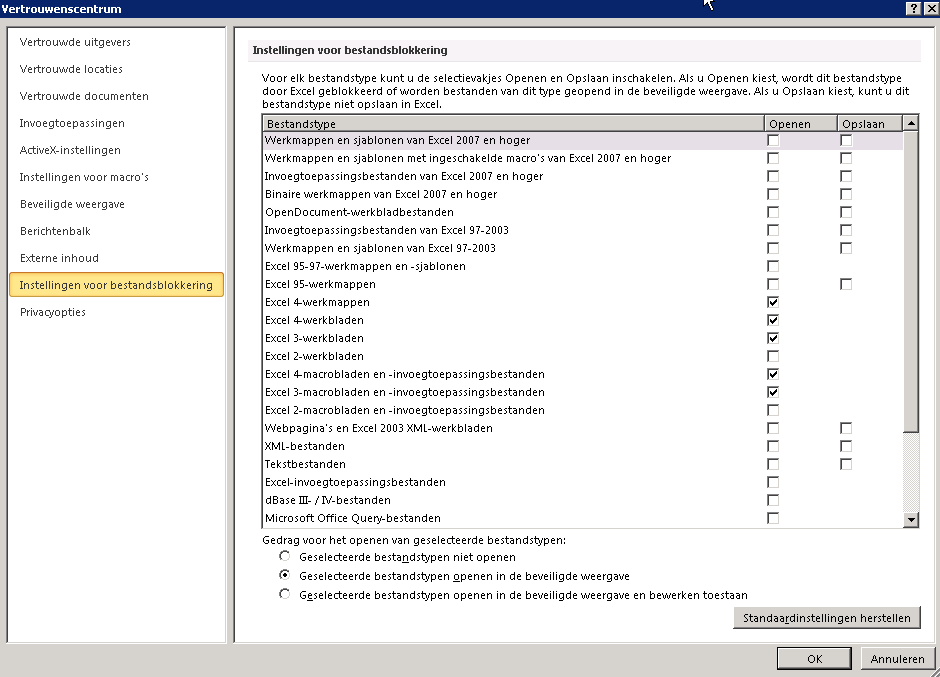This screenshot has height=677, width=940.
Task: Check Openen for Microsoft Office Query-bestanden
Action: click(773, 518)
